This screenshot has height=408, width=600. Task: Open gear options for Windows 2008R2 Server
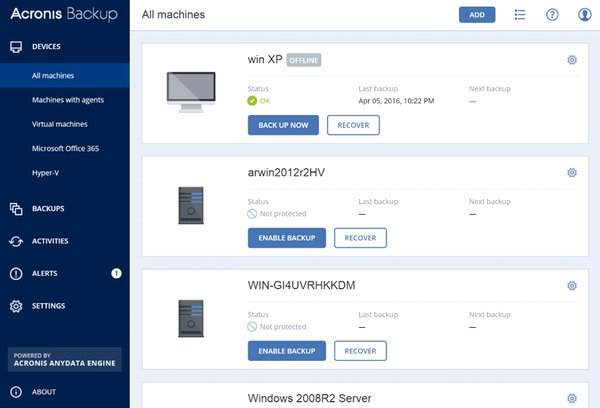coord(572,398)
